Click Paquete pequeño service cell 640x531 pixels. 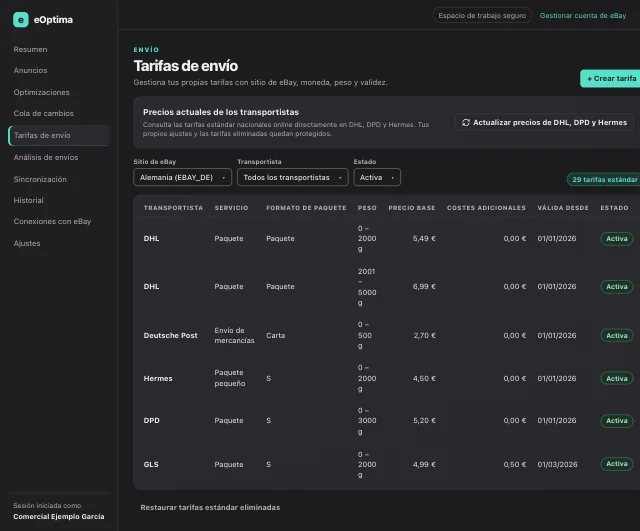click(230, 378)
